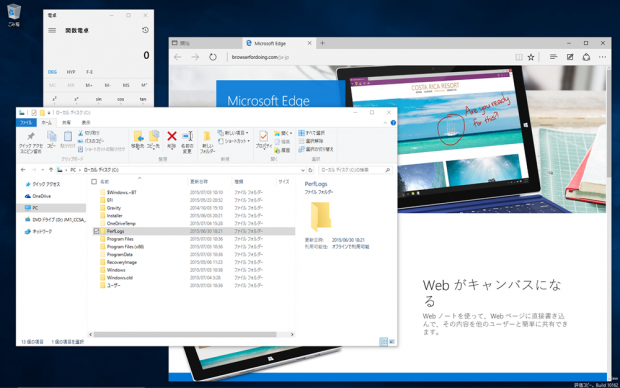Go up one folder level in Explorer
The image size is (620, 388).
tap(51, 170)
